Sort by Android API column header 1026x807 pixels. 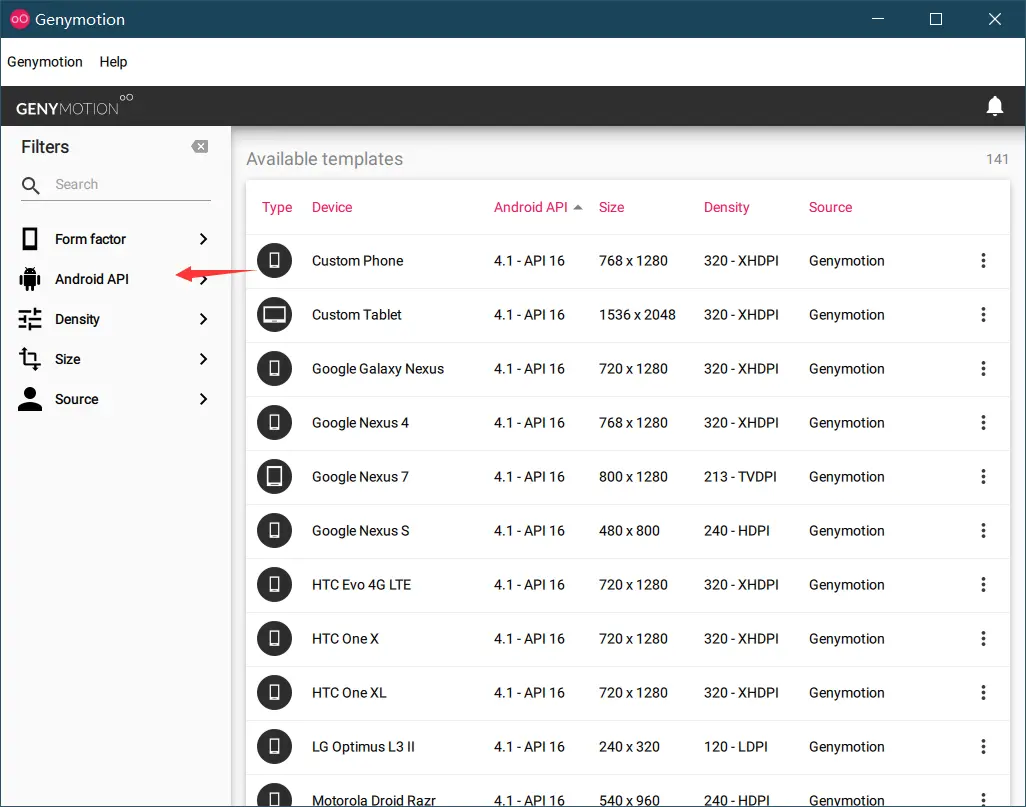[531, 207]
